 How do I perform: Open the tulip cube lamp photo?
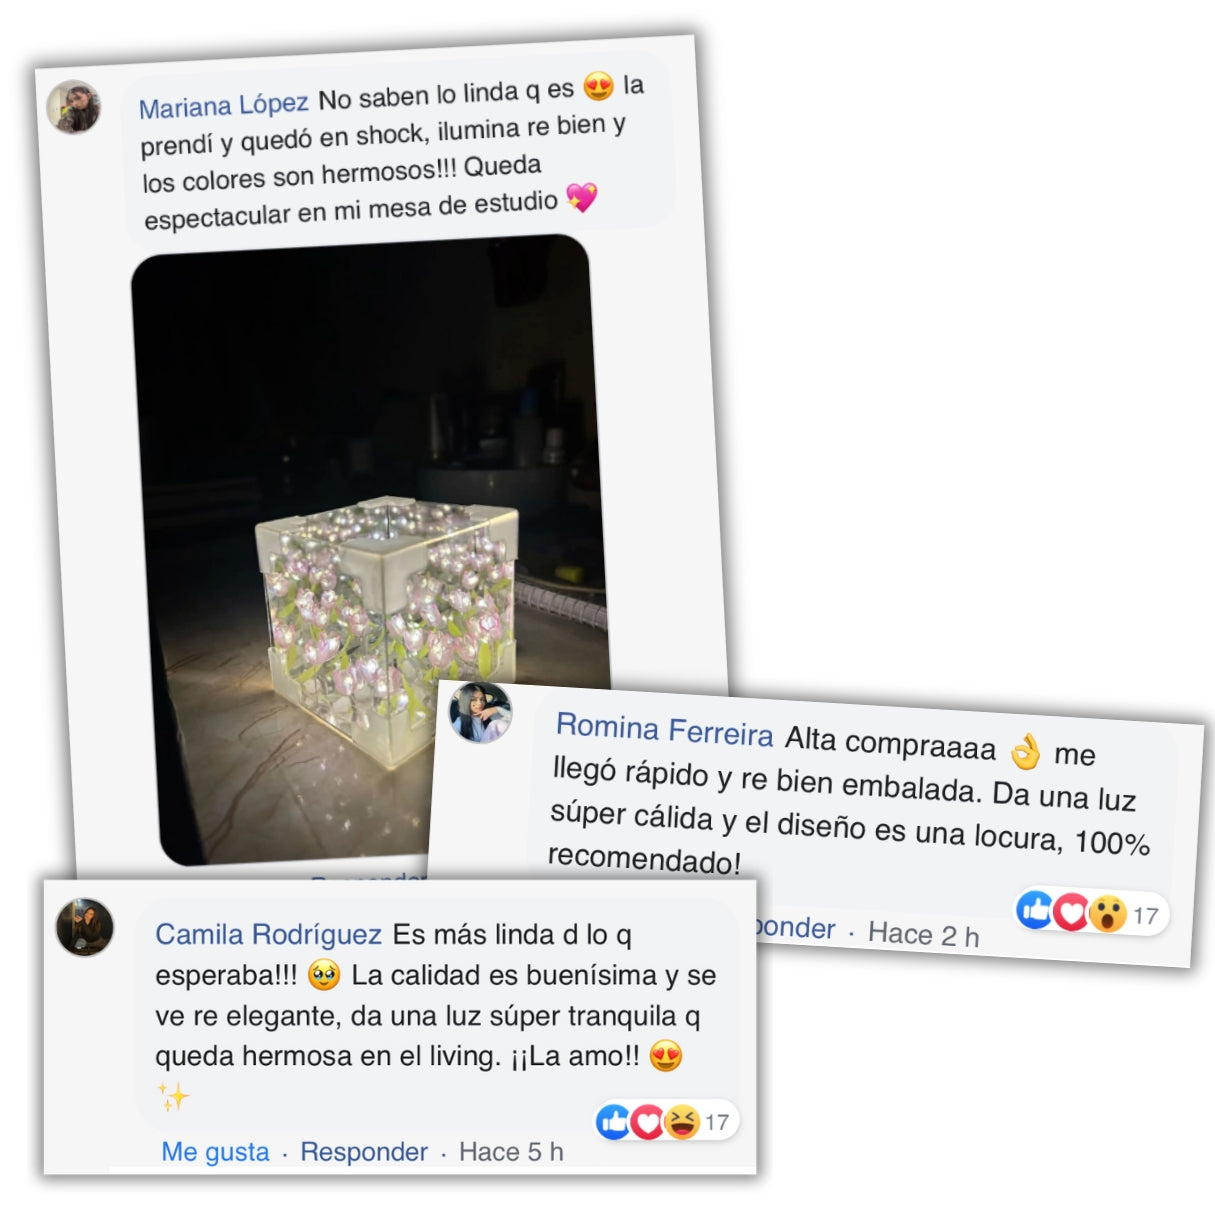370,550
